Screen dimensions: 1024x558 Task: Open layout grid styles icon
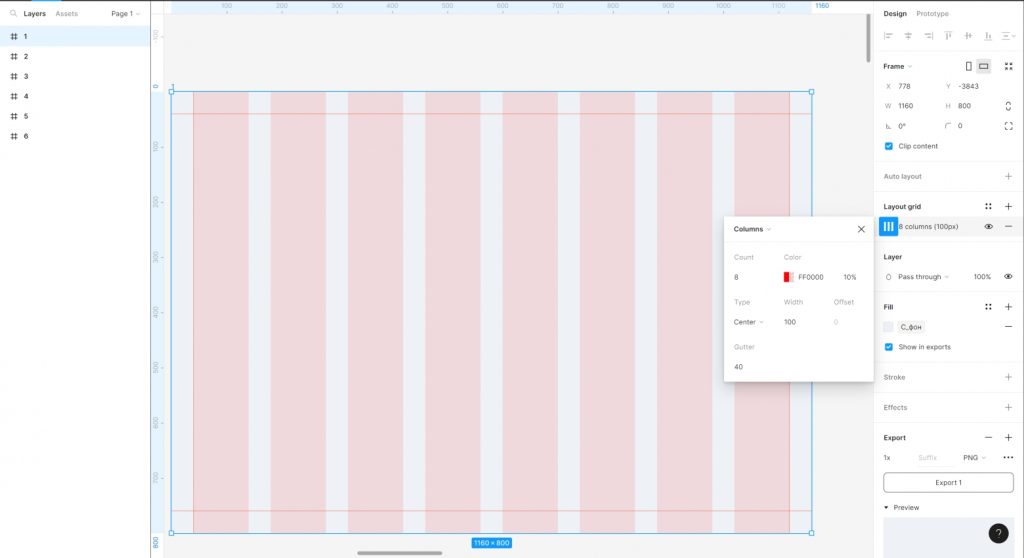click(x=988, y=206)
